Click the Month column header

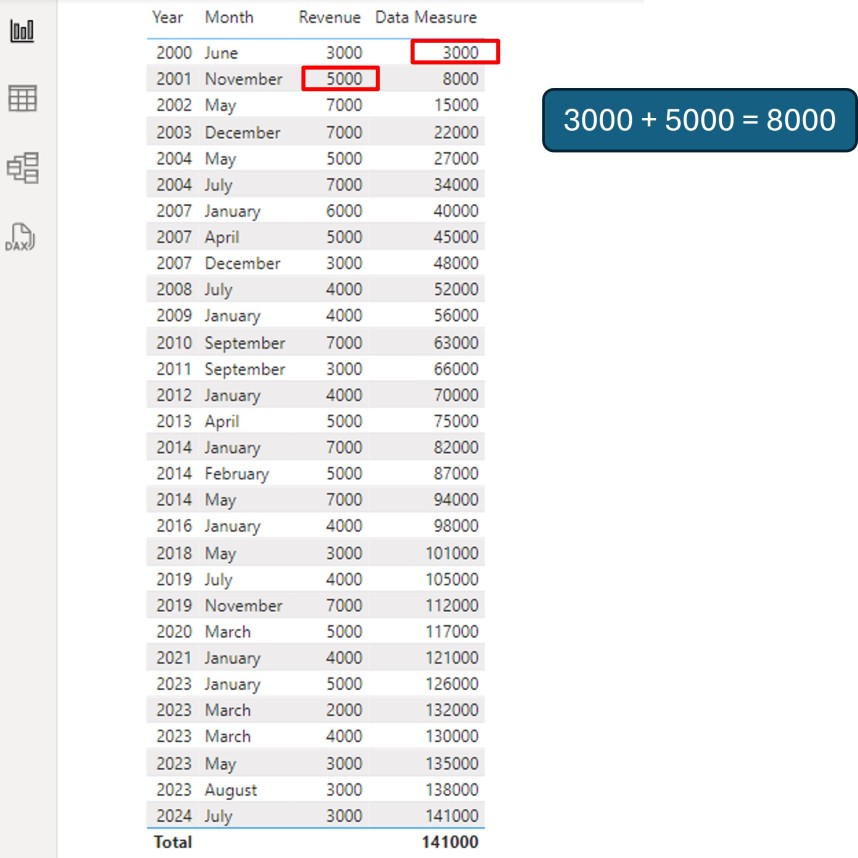[x=229, y=17]
